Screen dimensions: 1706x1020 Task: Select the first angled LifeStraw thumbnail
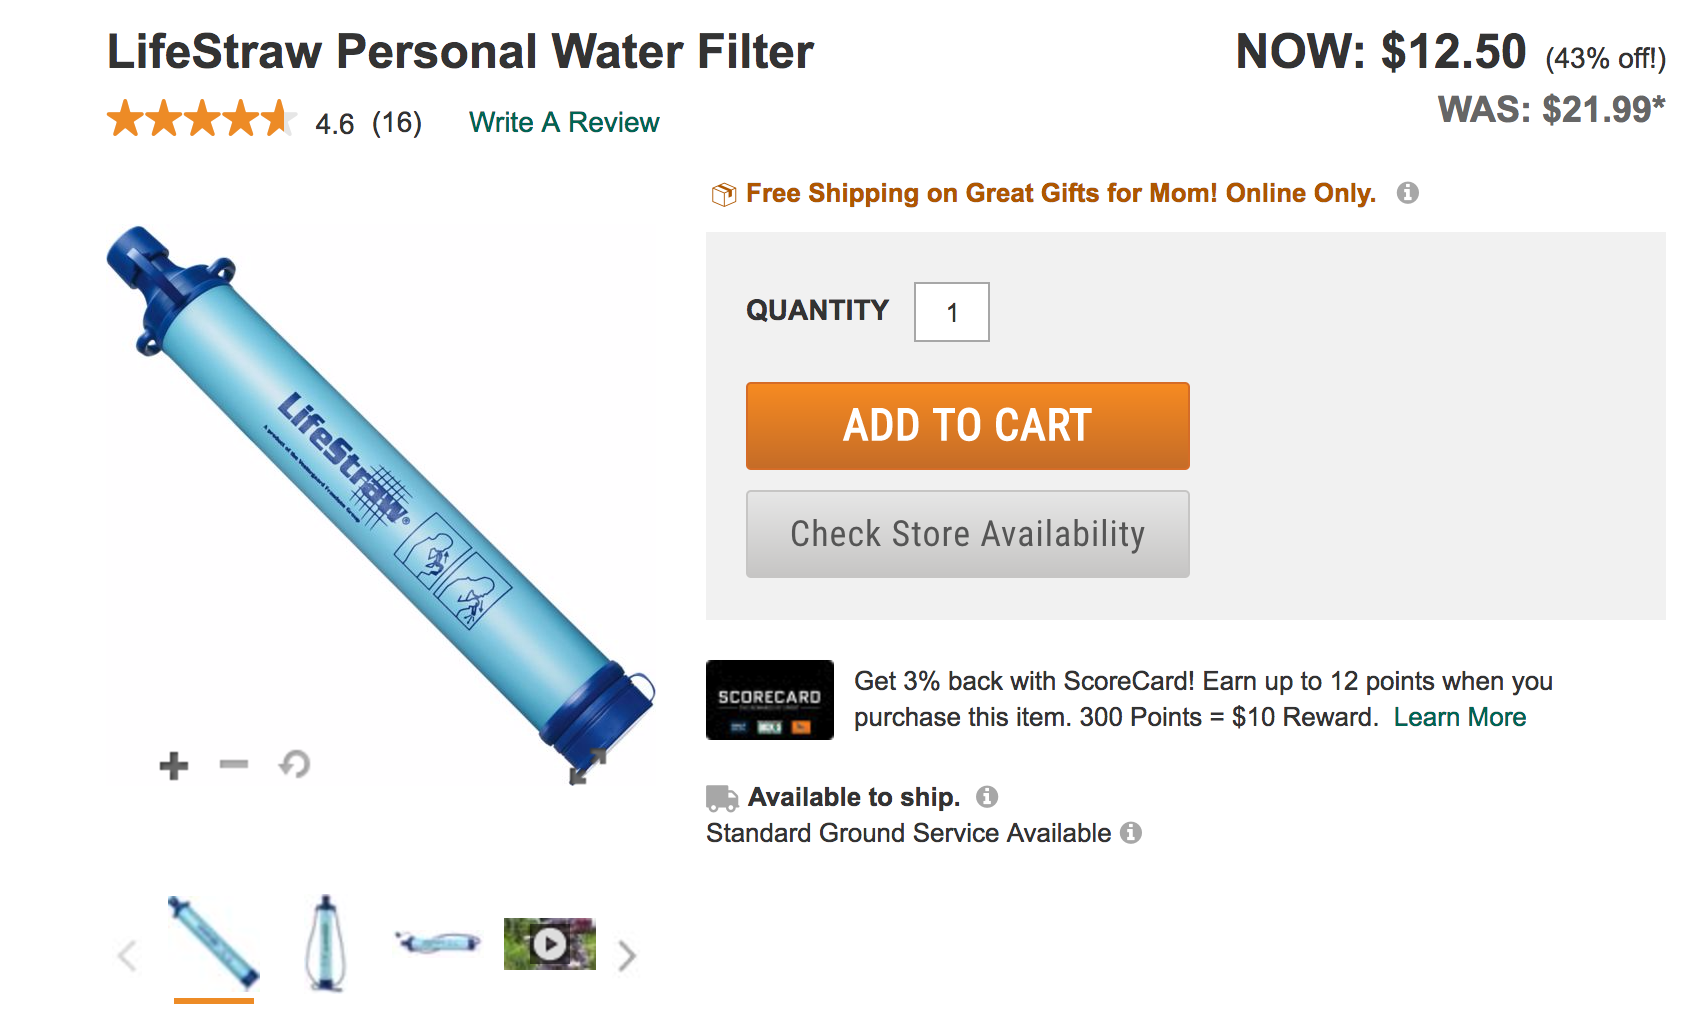[x=214, y=943]
